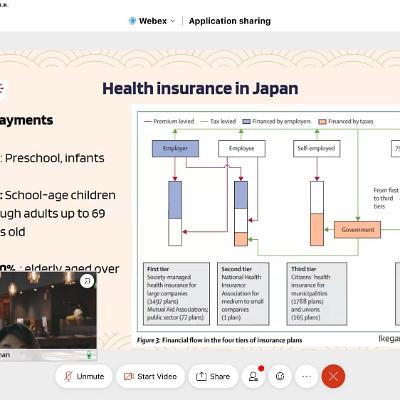
Task: Click the Webex shield logo icon
Action: pos(132,21)
